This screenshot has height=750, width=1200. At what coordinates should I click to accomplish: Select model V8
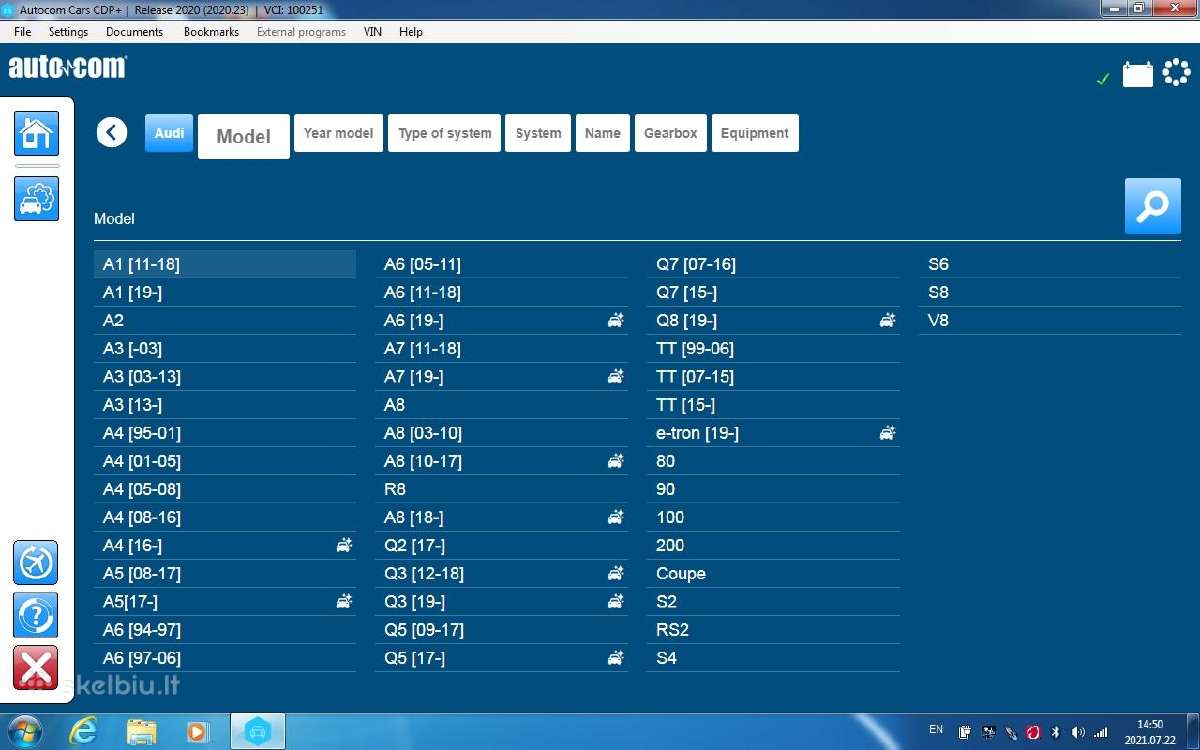pos(1050,320)
